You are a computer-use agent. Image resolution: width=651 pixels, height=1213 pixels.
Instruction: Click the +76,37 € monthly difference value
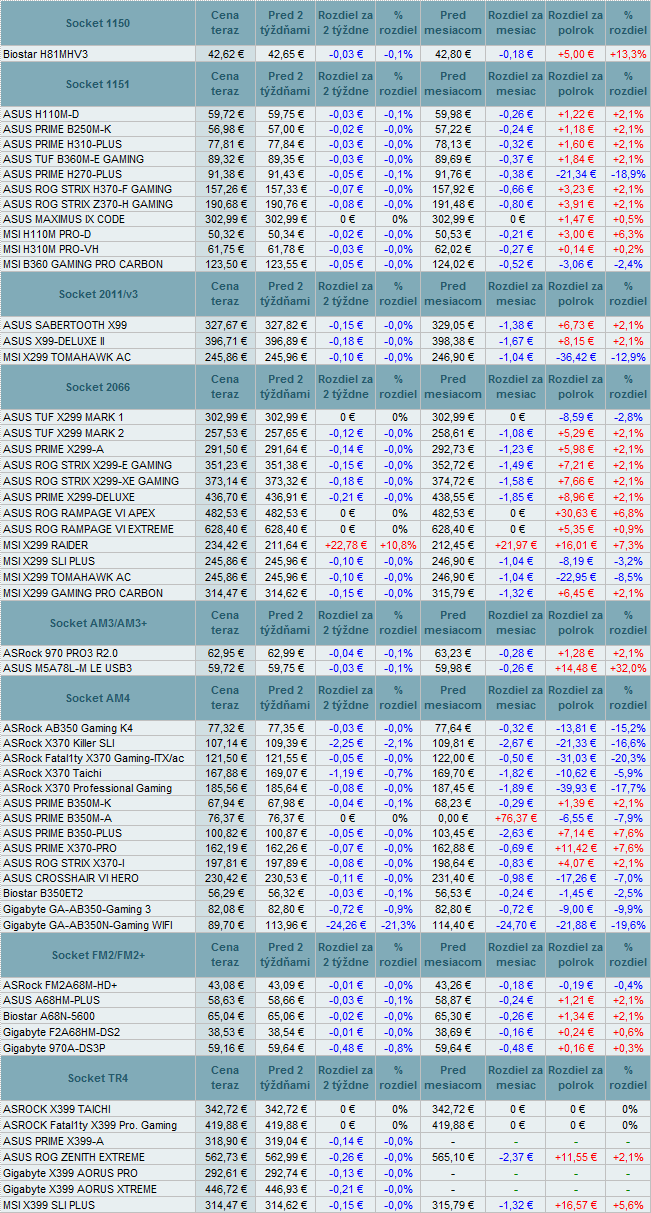[516, 819]
